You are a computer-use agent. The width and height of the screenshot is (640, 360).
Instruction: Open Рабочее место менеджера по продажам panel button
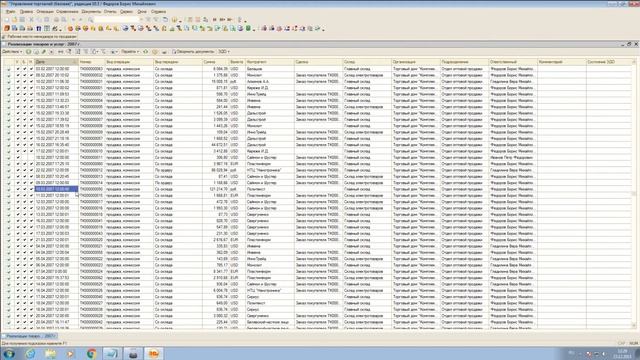pos(40,37)
